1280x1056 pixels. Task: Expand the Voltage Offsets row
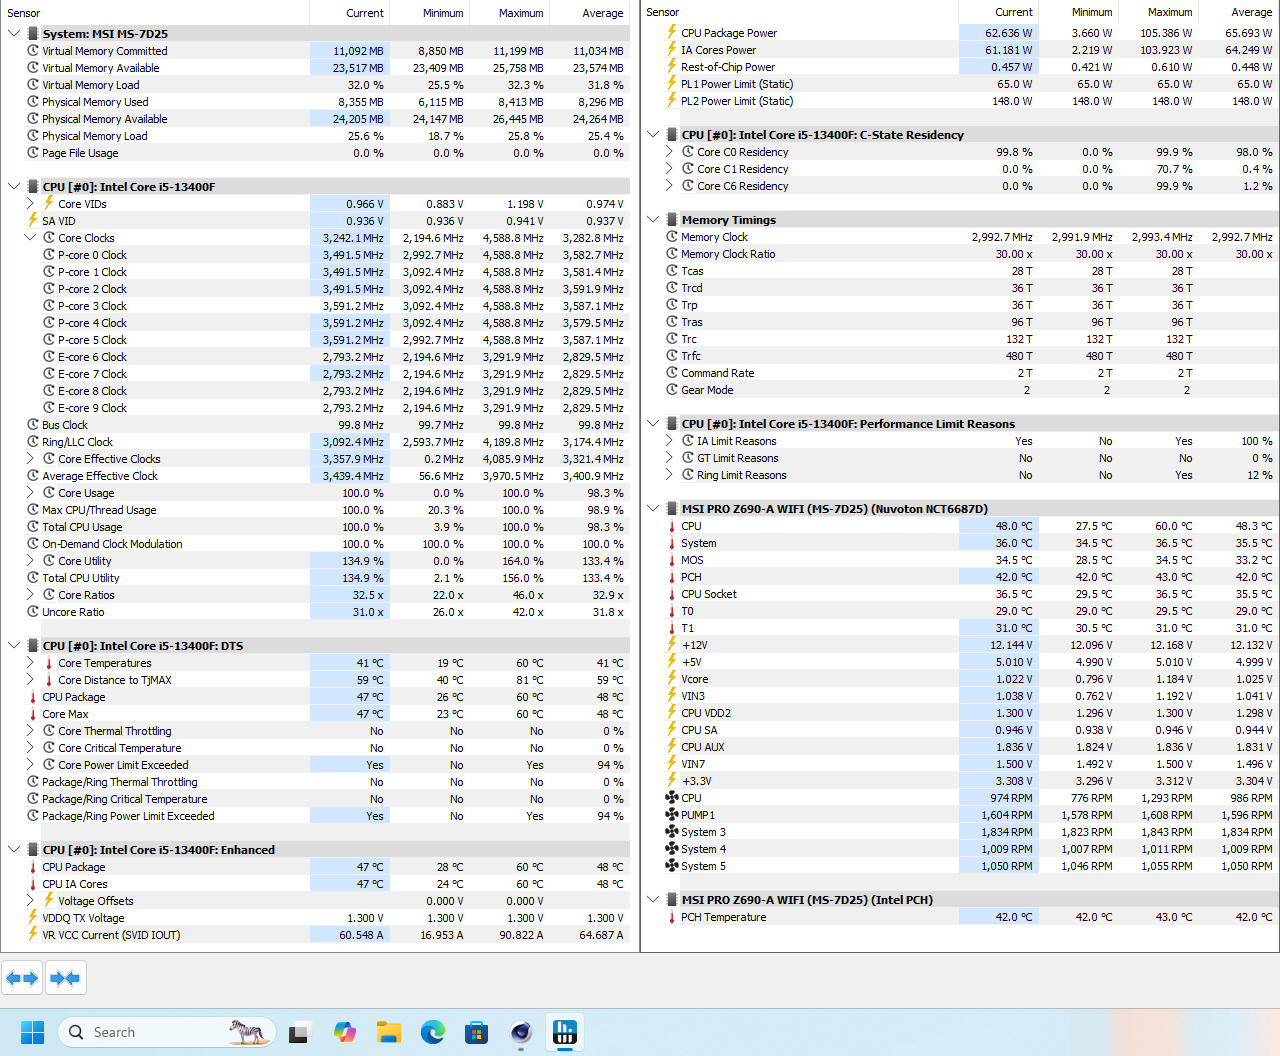tap(30, 901)
